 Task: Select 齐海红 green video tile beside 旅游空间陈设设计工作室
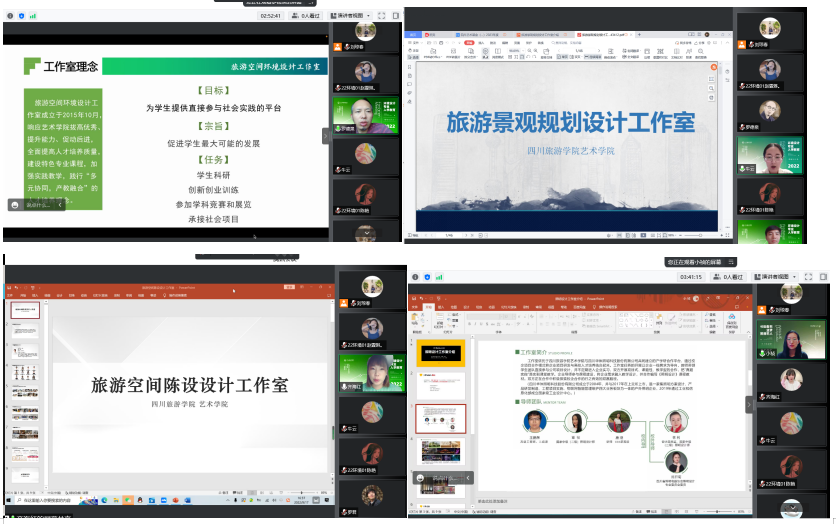[x=372, y=374]
